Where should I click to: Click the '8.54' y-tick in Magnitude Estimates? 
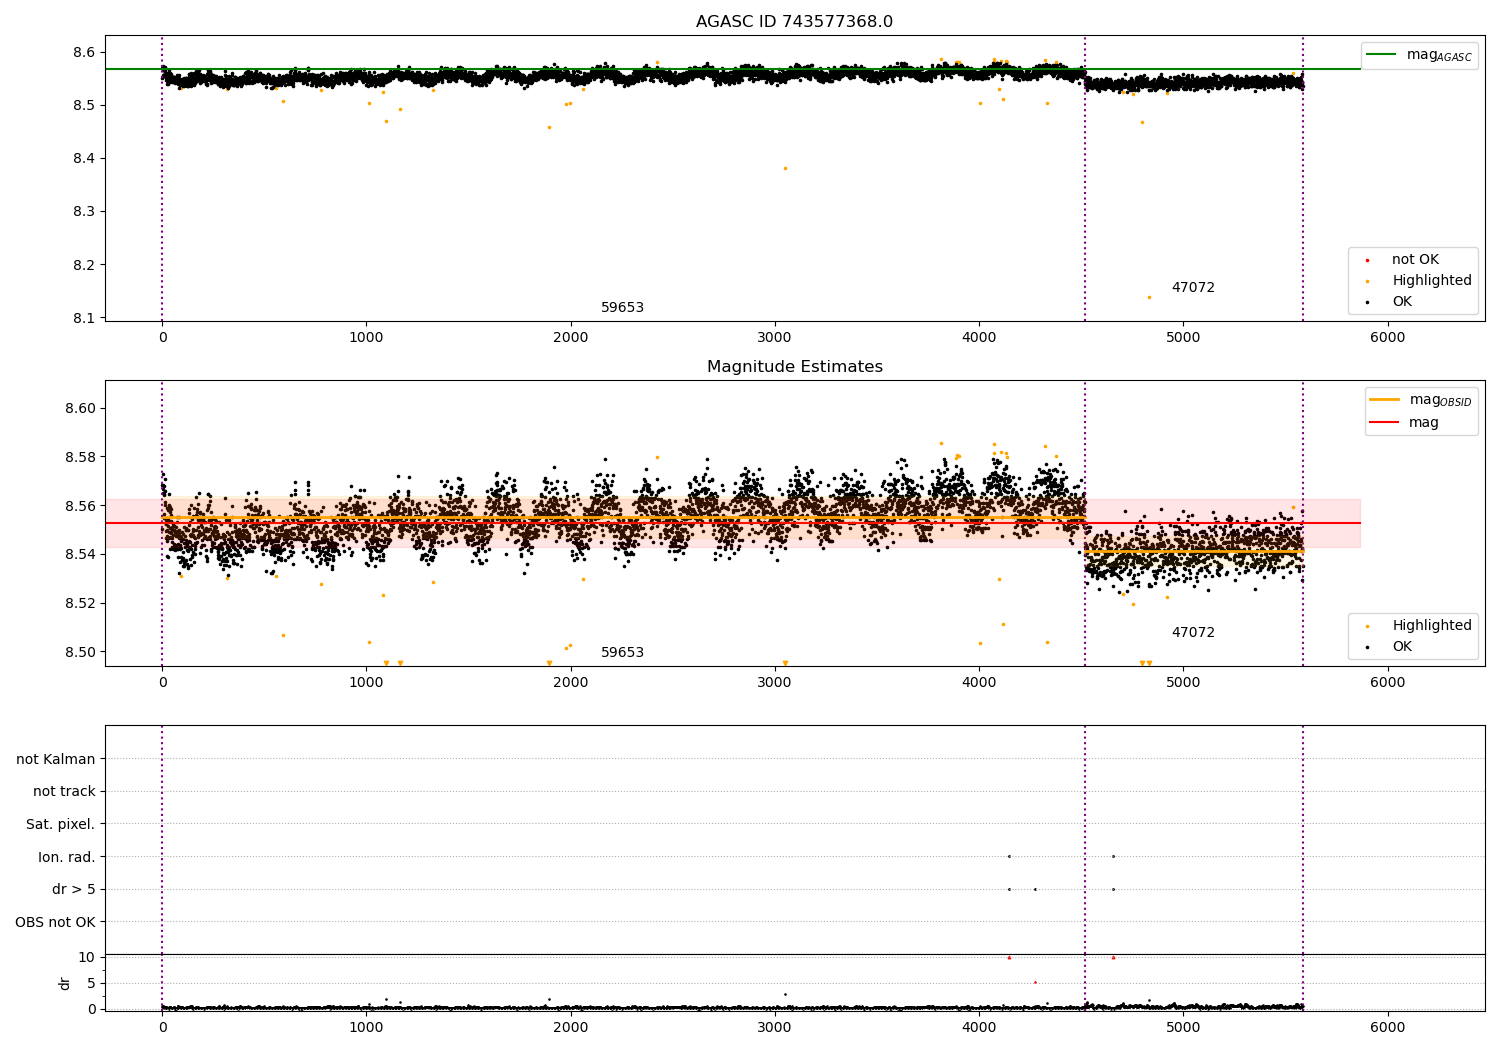tap(80, 554)
